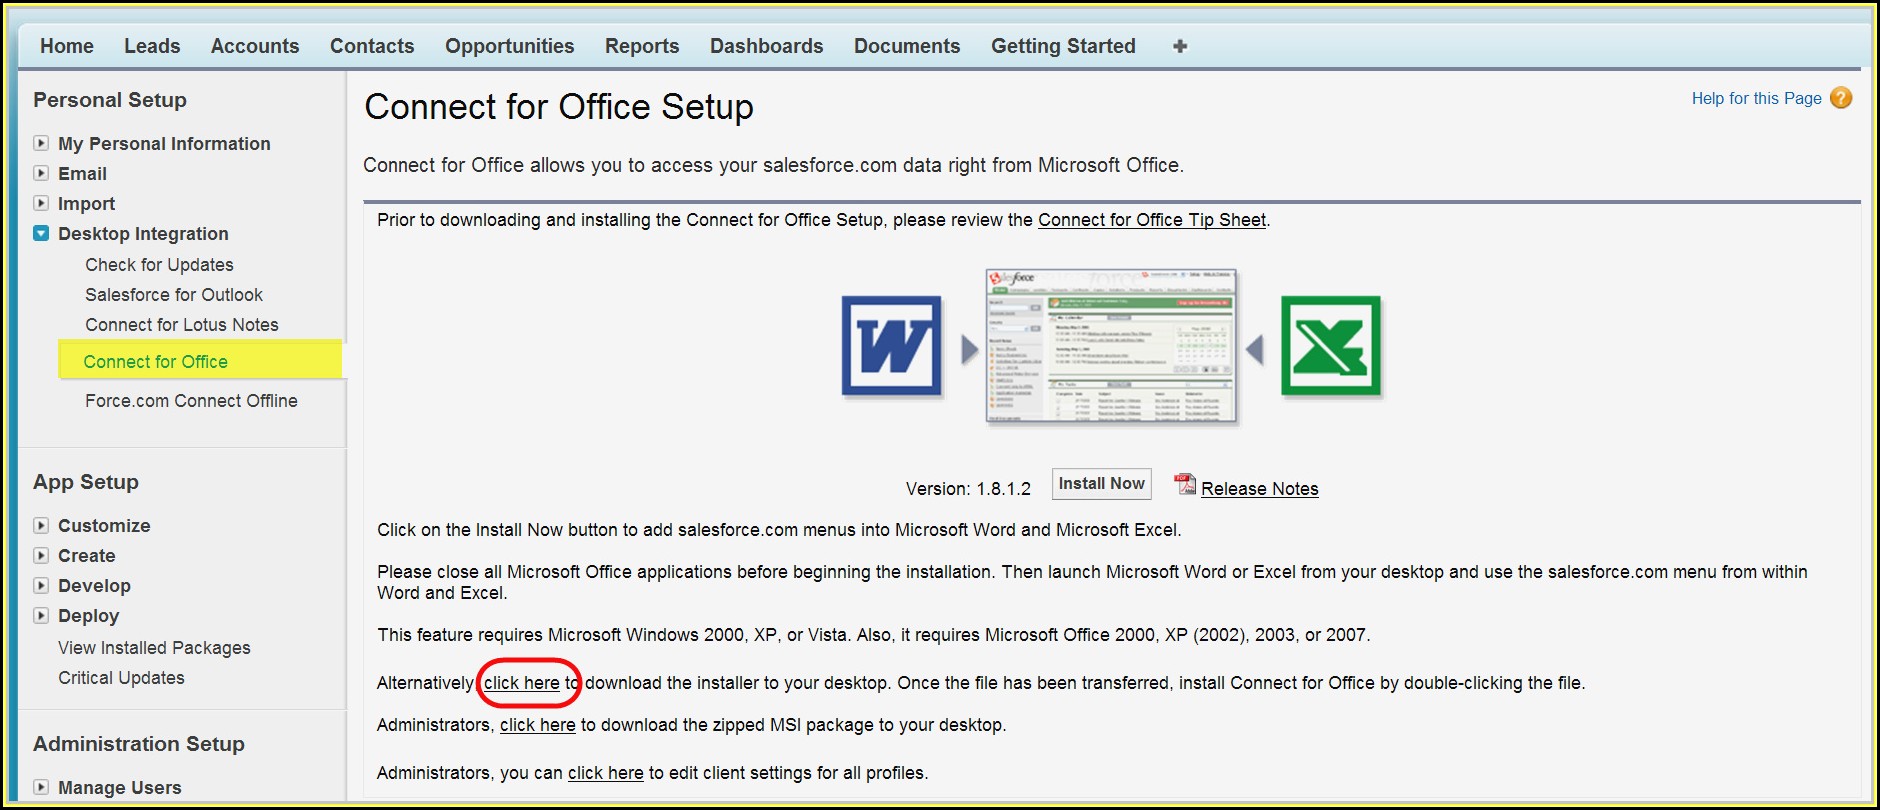Viewport: 1880px width, 810px height.
Task: Click the Customize label in App Setup
Action: click(104, 526)
